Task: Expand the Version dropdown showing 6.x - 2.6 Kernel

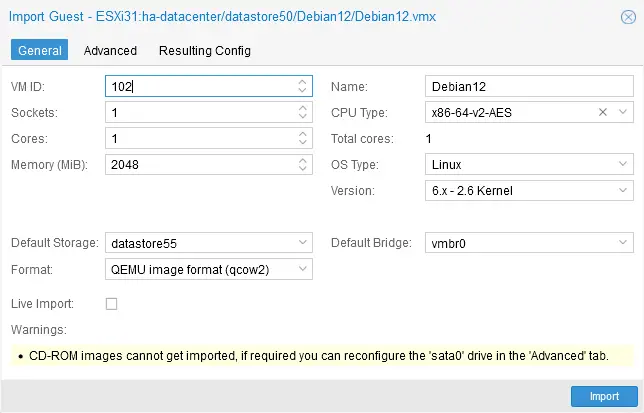Action: (x=623, y=190)
